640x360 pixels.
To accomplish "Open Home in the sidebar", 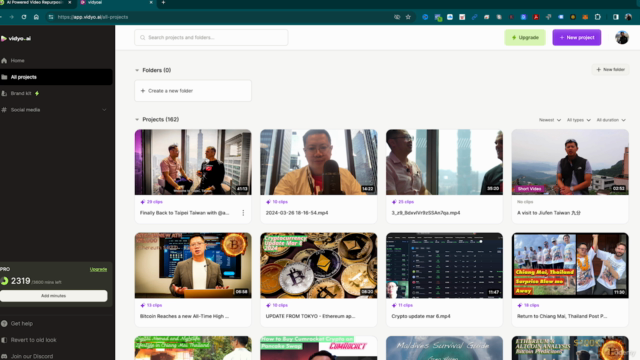I will 17,60.
